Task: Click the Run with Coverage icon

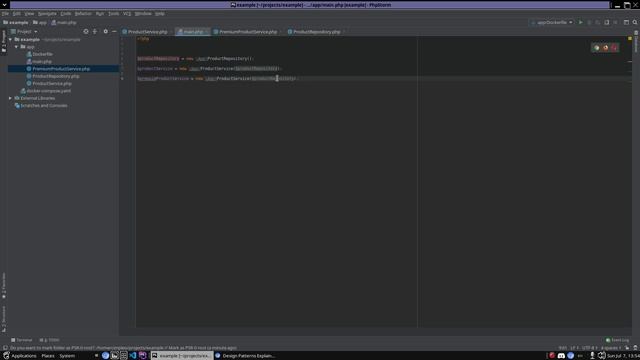Action: click(598, 22)
